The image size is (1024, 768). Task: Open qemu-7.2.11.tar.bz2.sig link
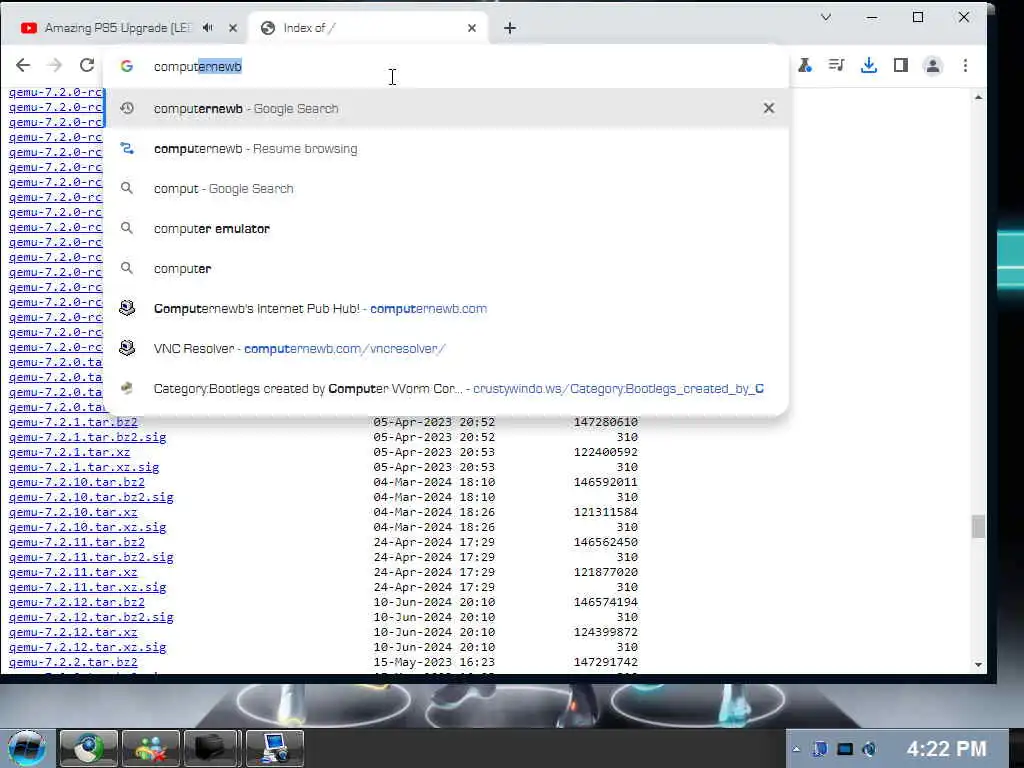[91, 557]
